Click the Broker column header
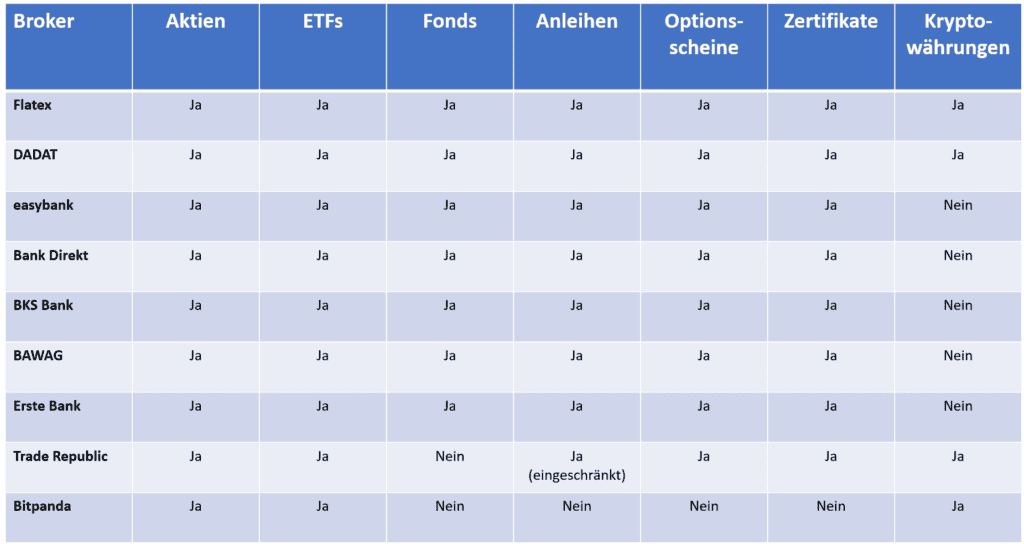 tap(44, 21)
